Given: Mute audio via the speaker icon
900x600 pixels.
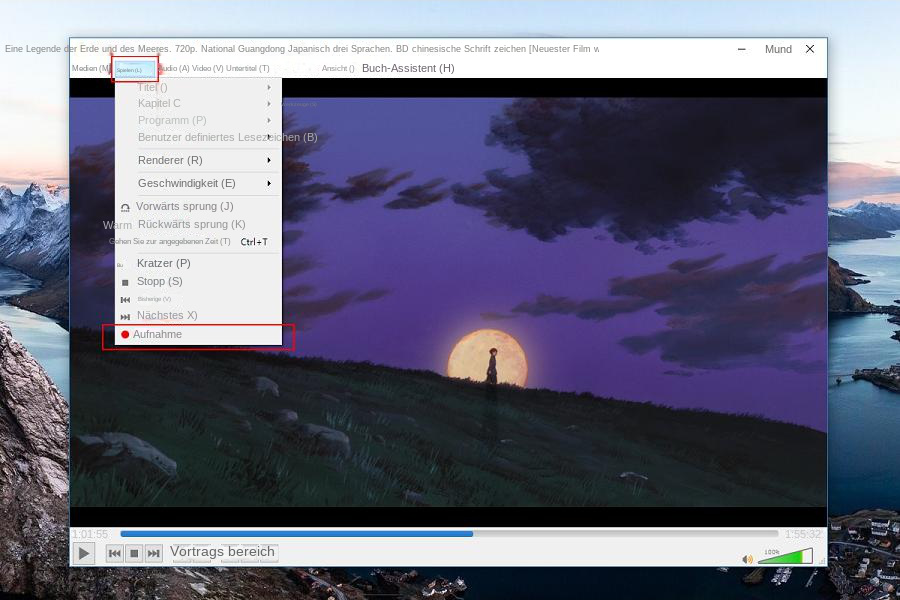Looking at the screenshot, I should tap(747, 559).
